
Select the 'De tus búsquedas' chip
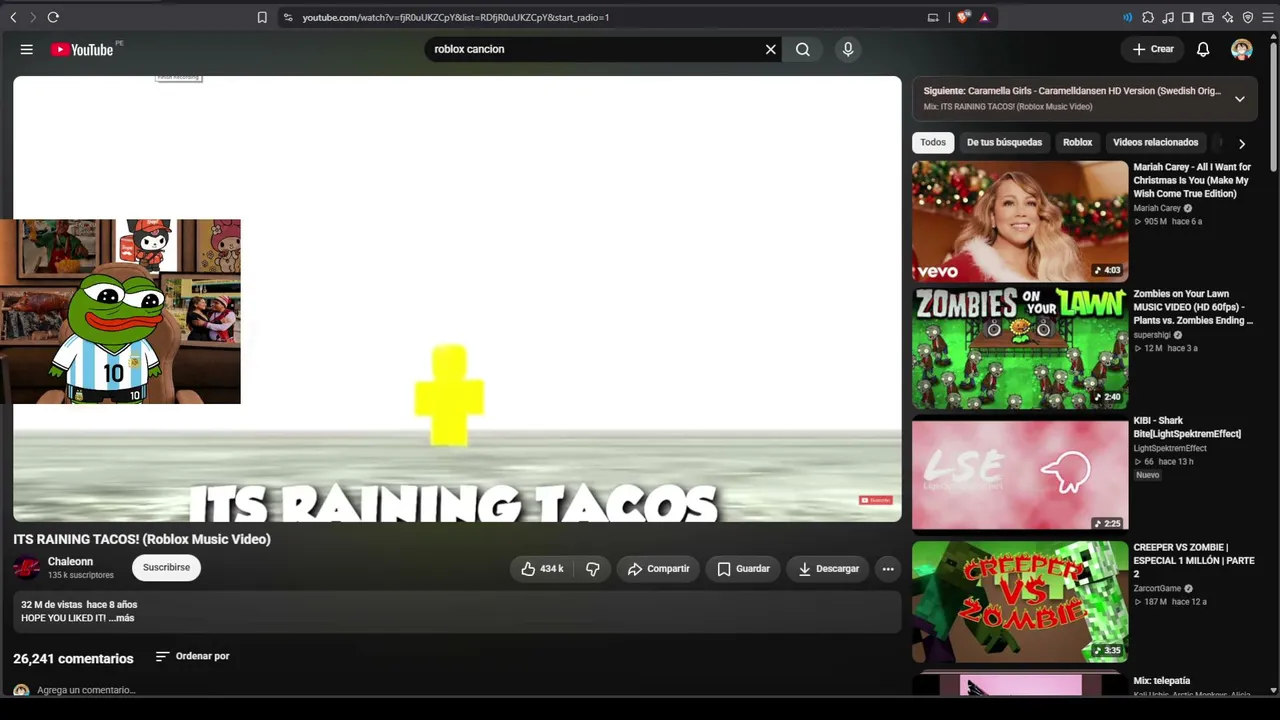1004,143
